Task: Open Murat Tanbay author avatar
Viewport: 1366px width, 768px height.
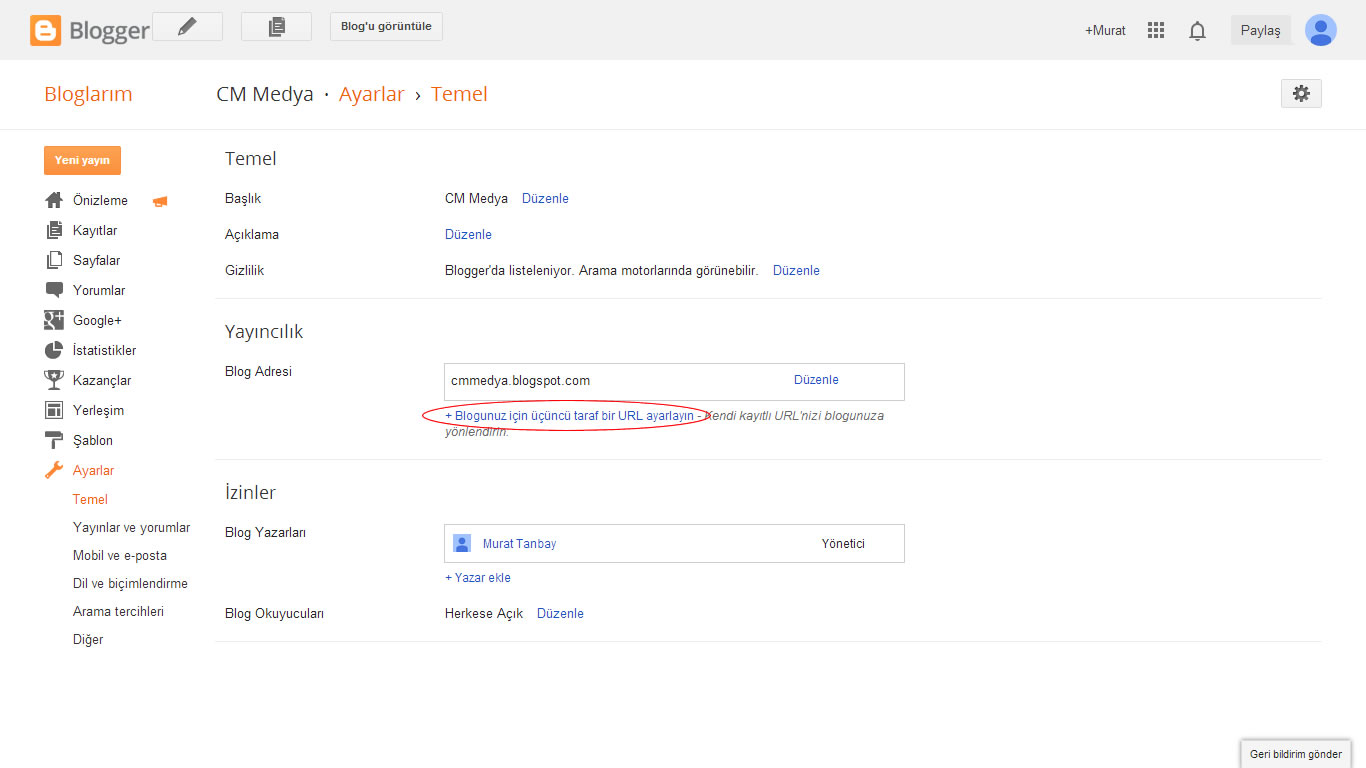Action: click(462, 543)
